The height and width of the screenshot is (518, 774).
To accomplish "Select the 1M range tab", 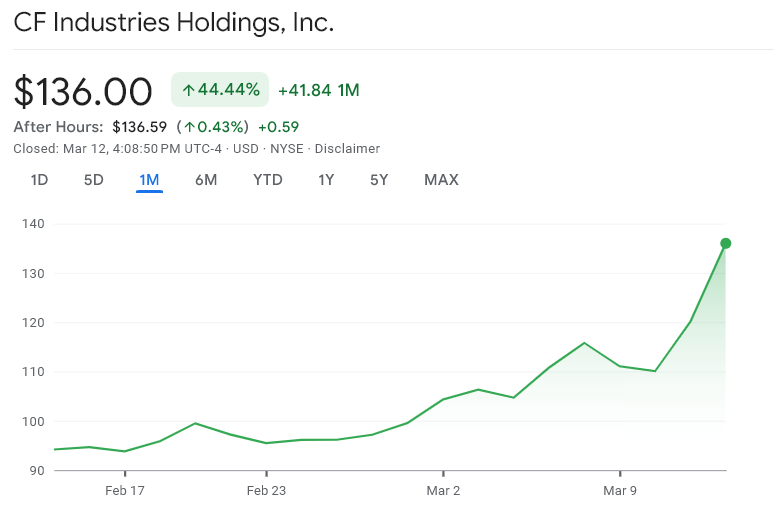I will (149, 180).
